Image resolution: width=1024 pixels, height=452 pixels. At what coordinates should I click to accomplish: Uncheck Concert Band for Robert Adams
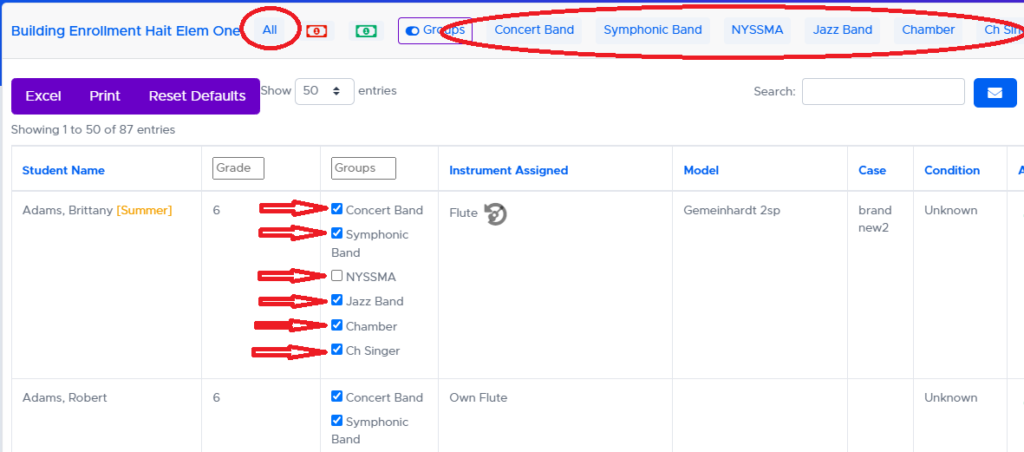click(337, 397)
